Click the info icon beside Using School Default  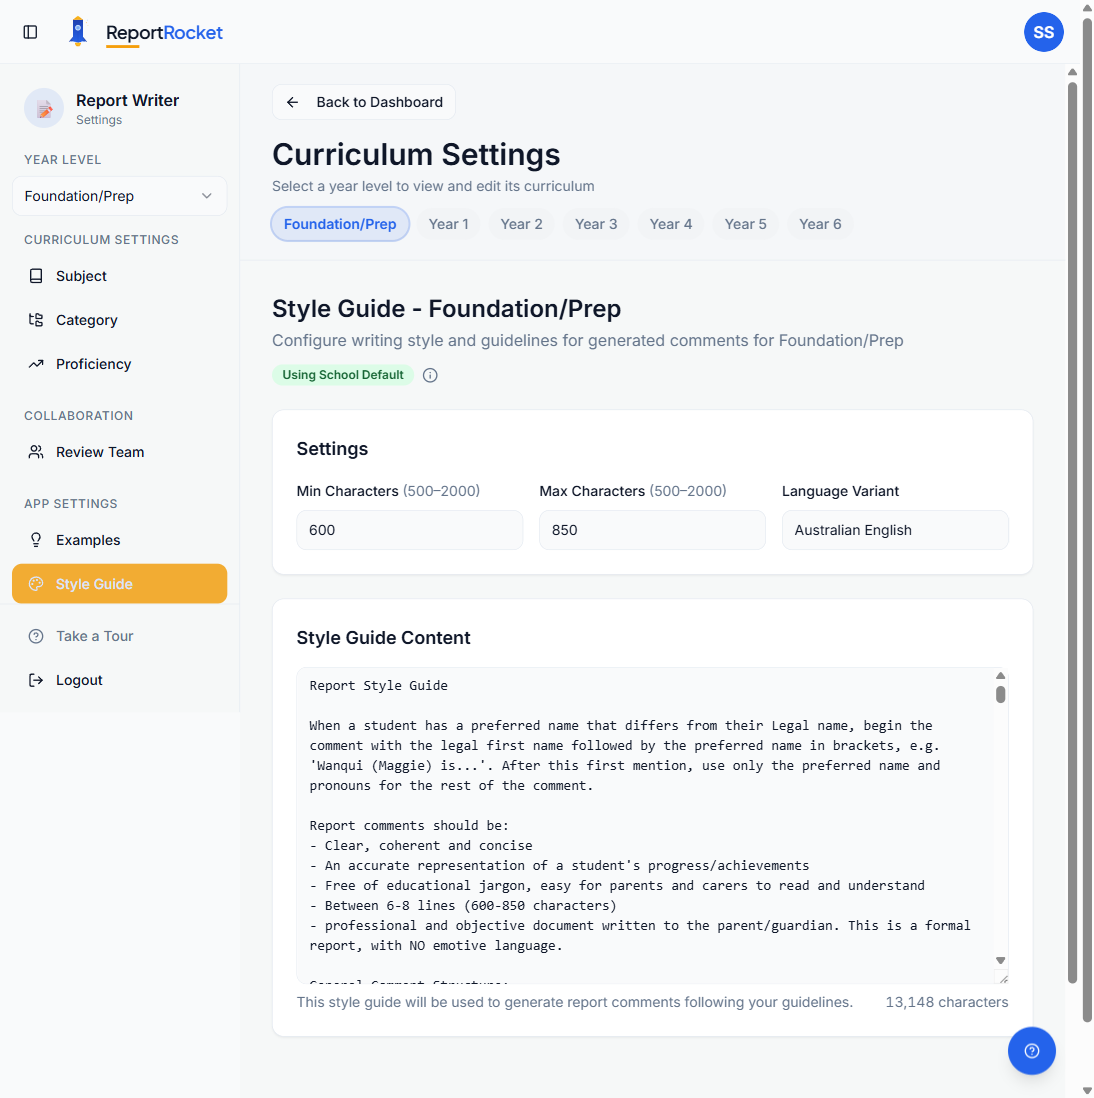pyautogui.click(x=430, y=375)
